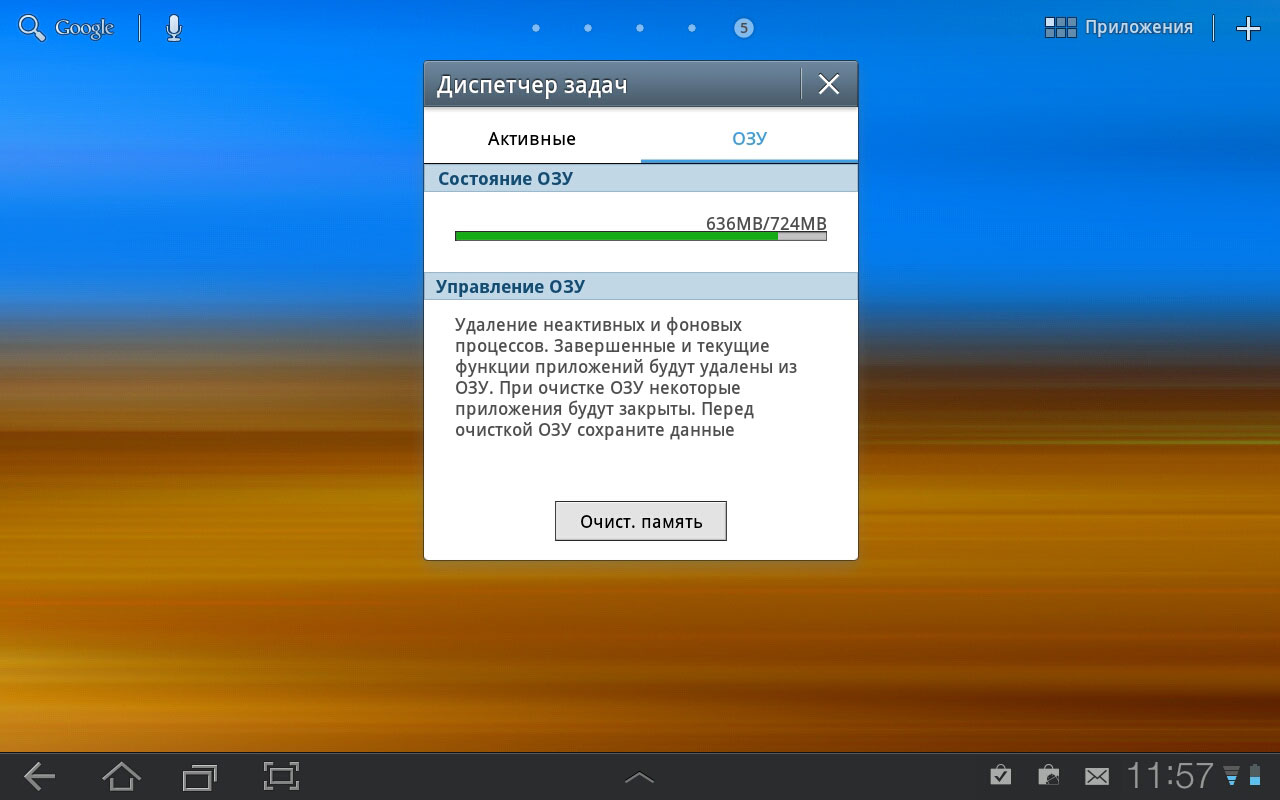Click the plus icon to add widgets
The height and width of the screenshot is (800, 1280).
(x=1248, y=28)
